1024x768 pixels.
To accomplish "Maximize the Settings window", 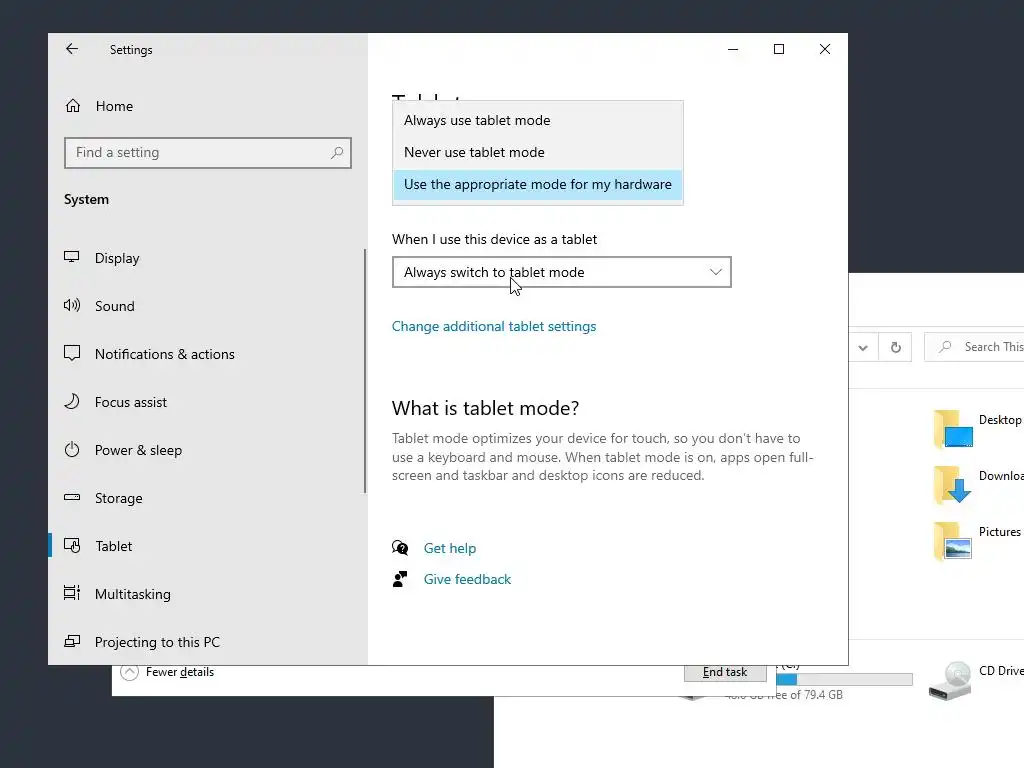I will [x=778, y=49].
